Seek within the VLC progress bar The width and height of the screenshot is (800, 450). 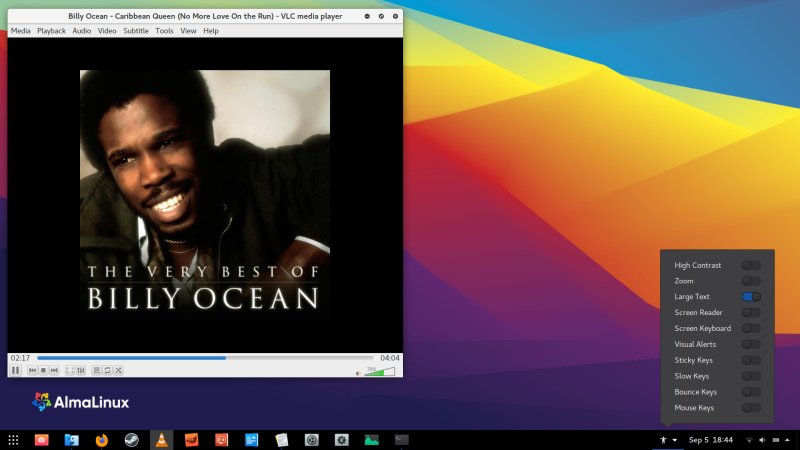(x=205, y=358)
